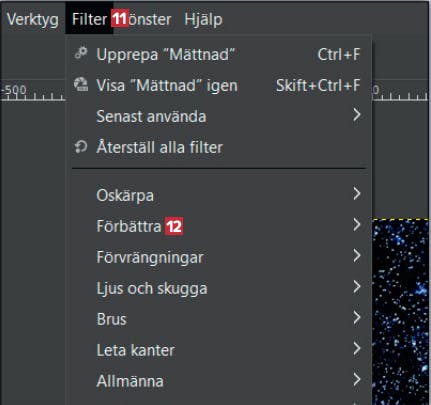The image size is (431, 405).
Task: Click the starry image canvas
Action: [400, 312]
